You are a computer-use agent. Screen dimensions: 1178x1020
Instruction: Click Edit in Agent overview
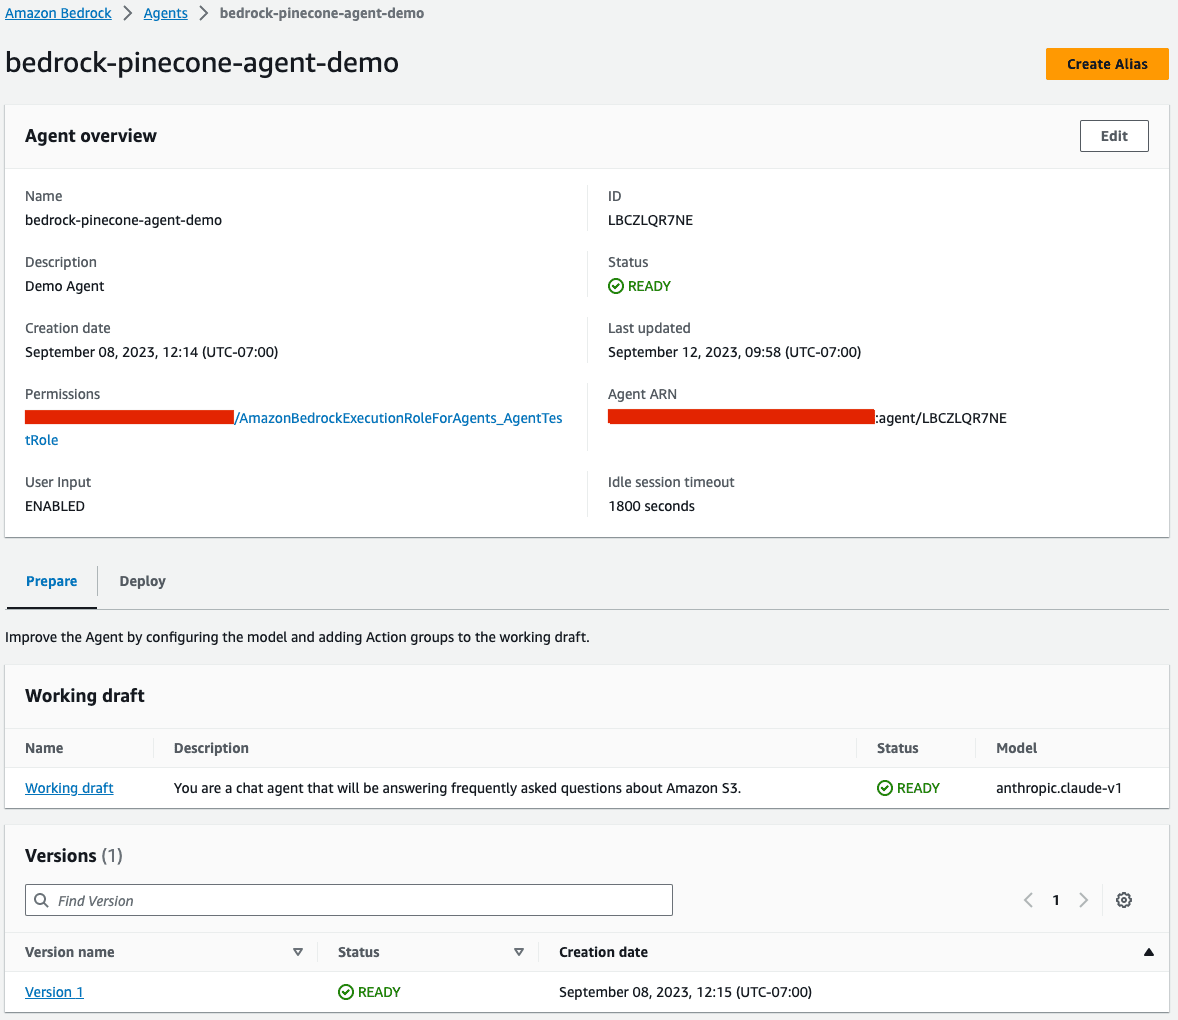(x=1114, y=136)
